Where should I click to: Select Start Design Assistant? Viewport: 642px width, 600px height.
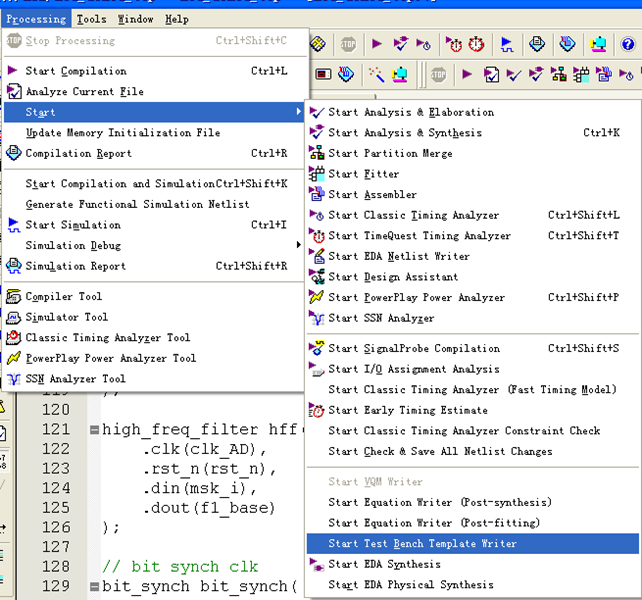473,277
